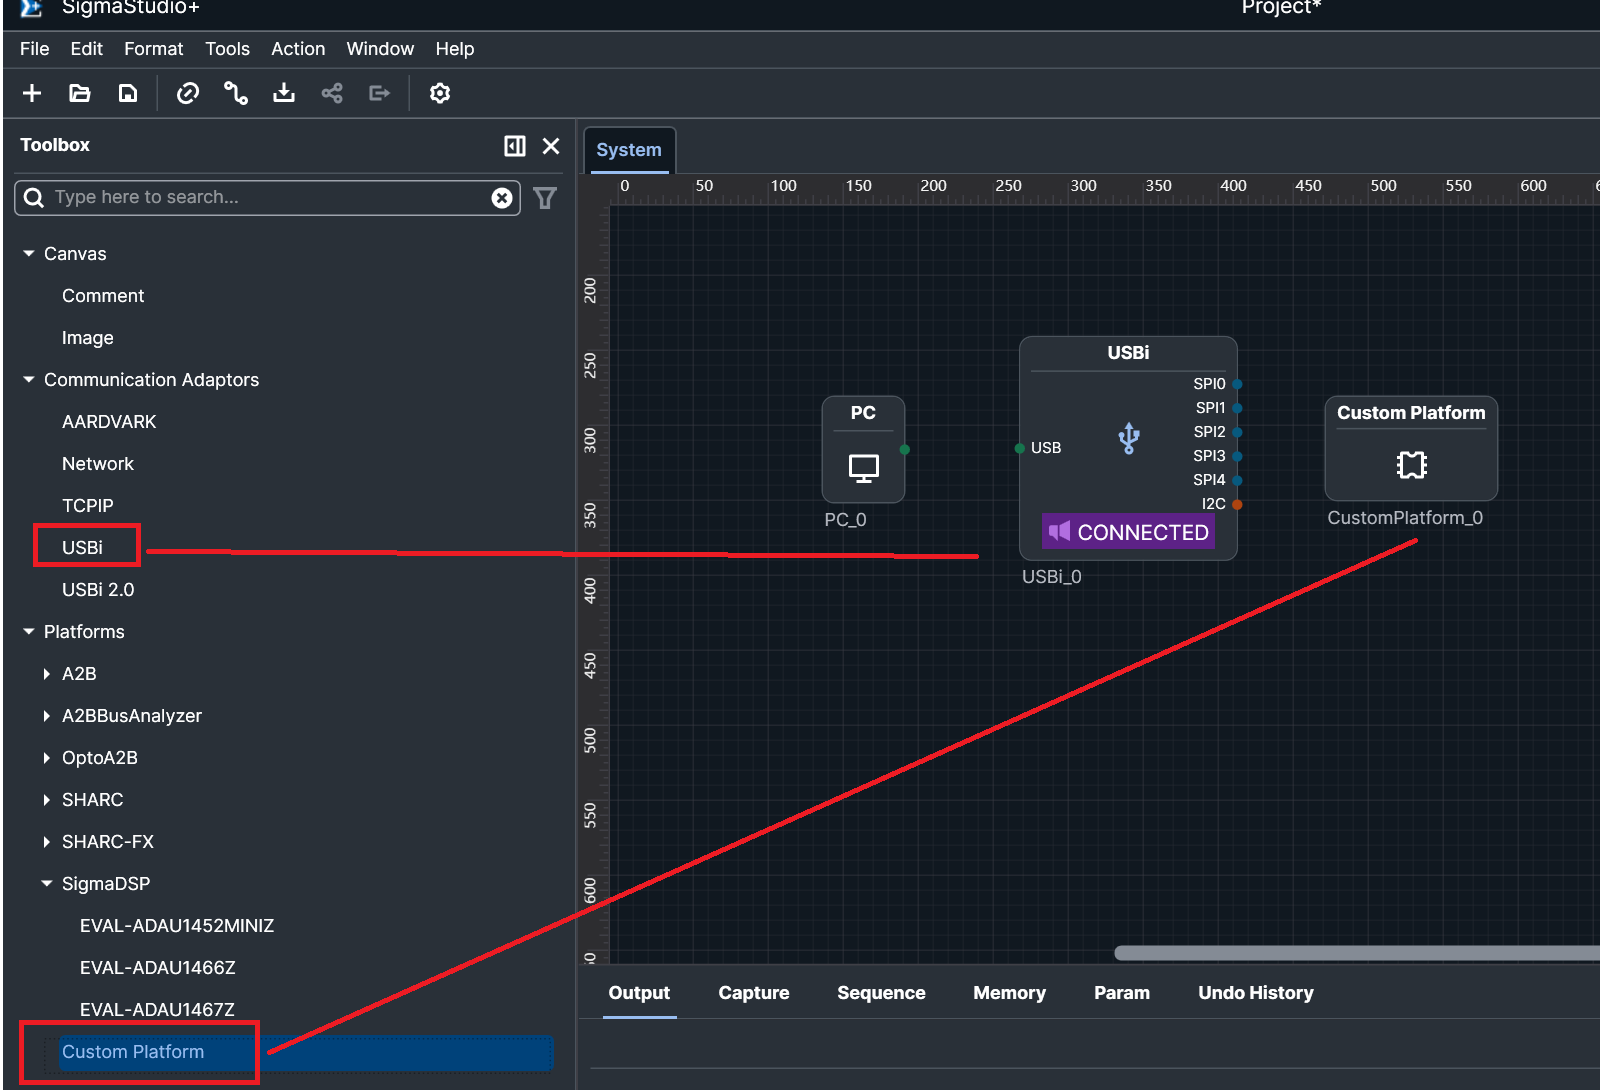Click the Open folder toolbar icon

tap(80, 93)
